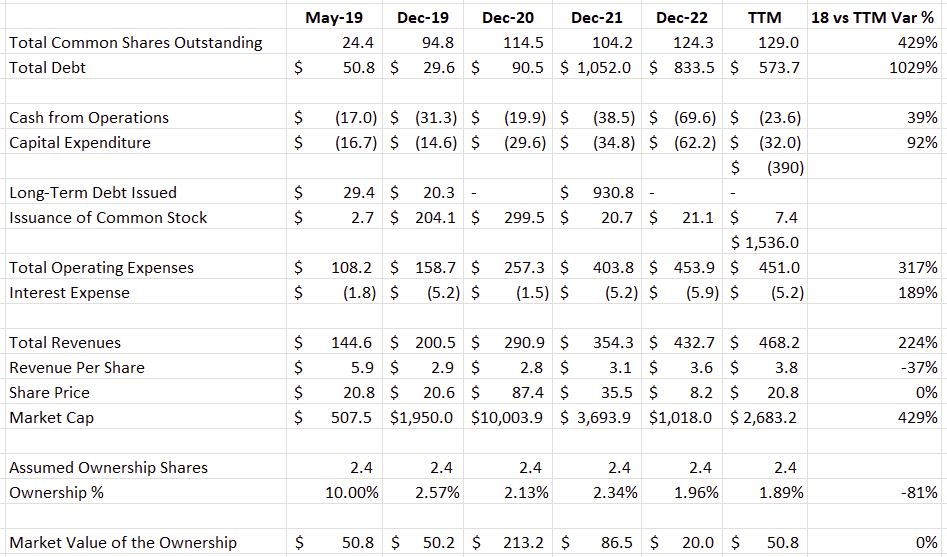Select the Total Common Shares Outstanding label
This screenshot has height=557, width=947.
pos(136,43)
